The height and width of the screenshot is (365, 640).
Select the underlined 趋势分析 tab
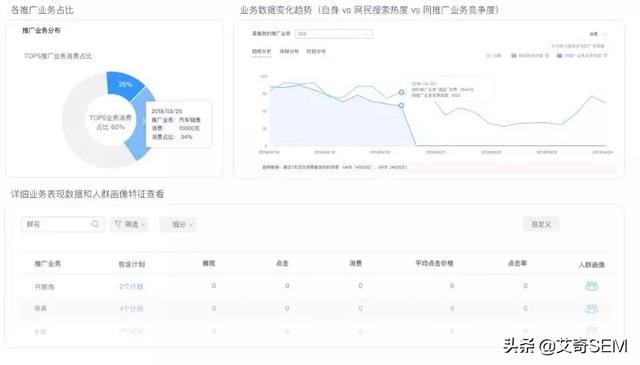261,51
